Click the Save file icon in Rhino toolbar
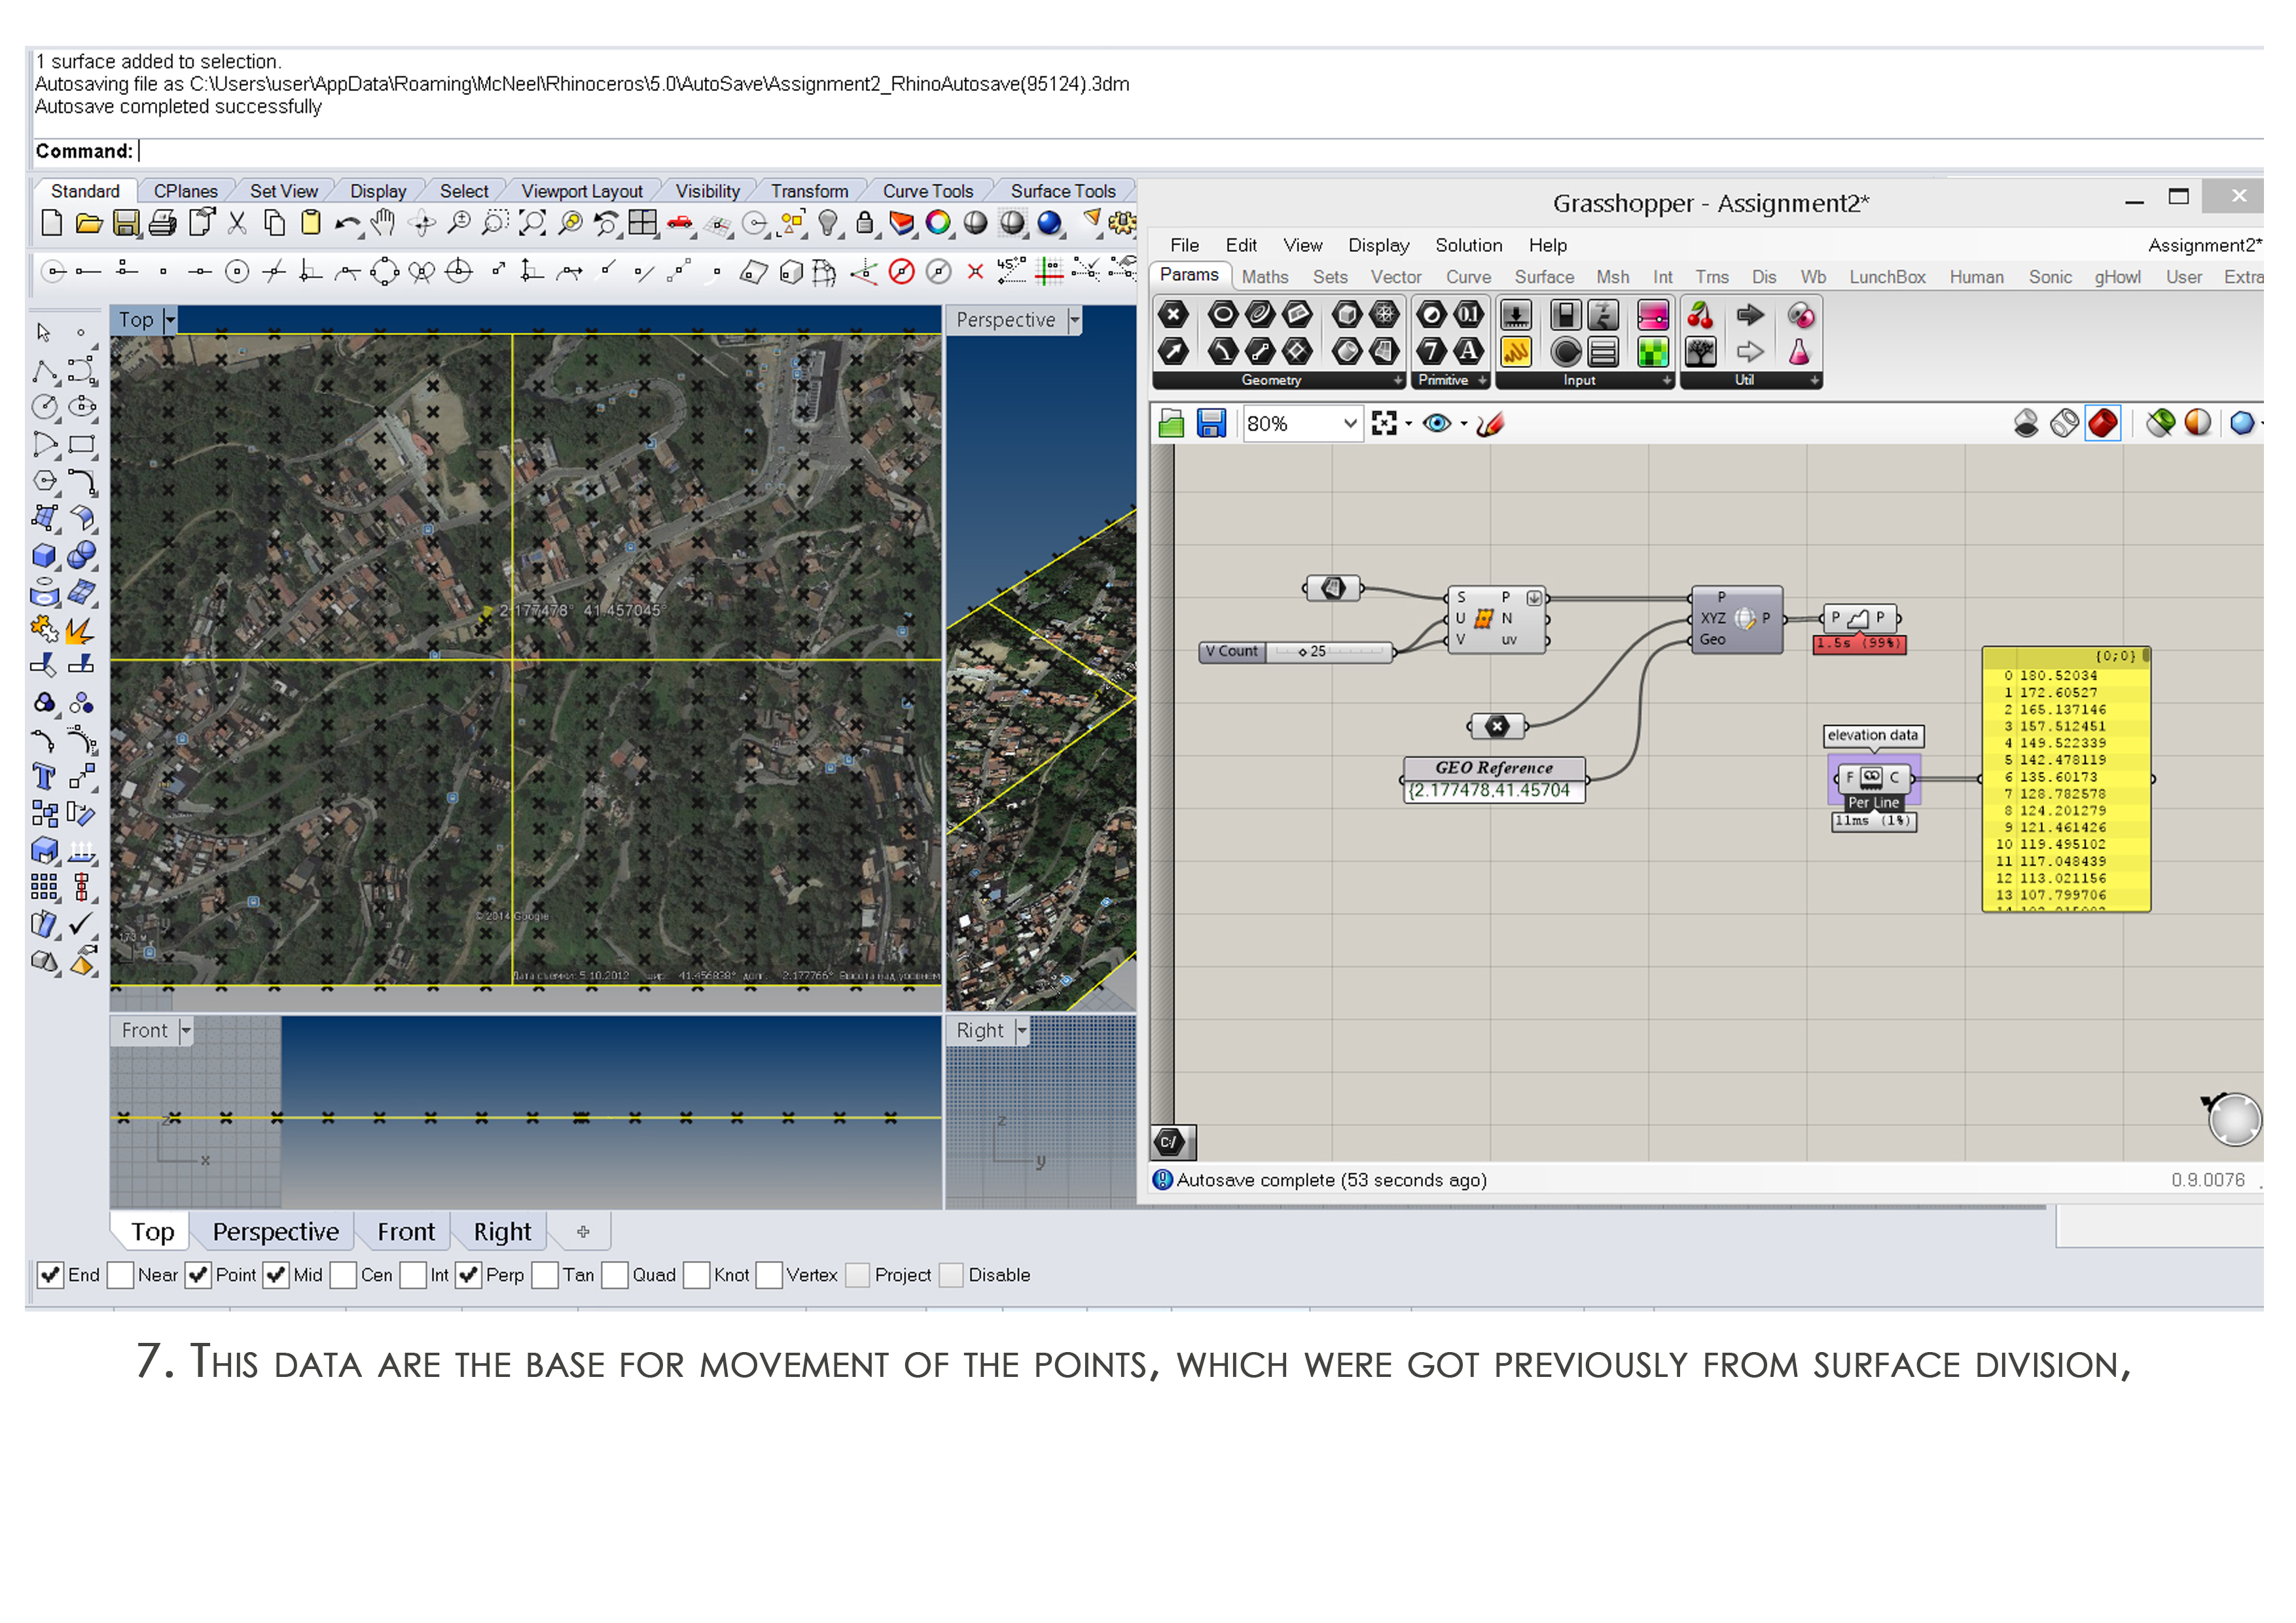 [126, 223]
